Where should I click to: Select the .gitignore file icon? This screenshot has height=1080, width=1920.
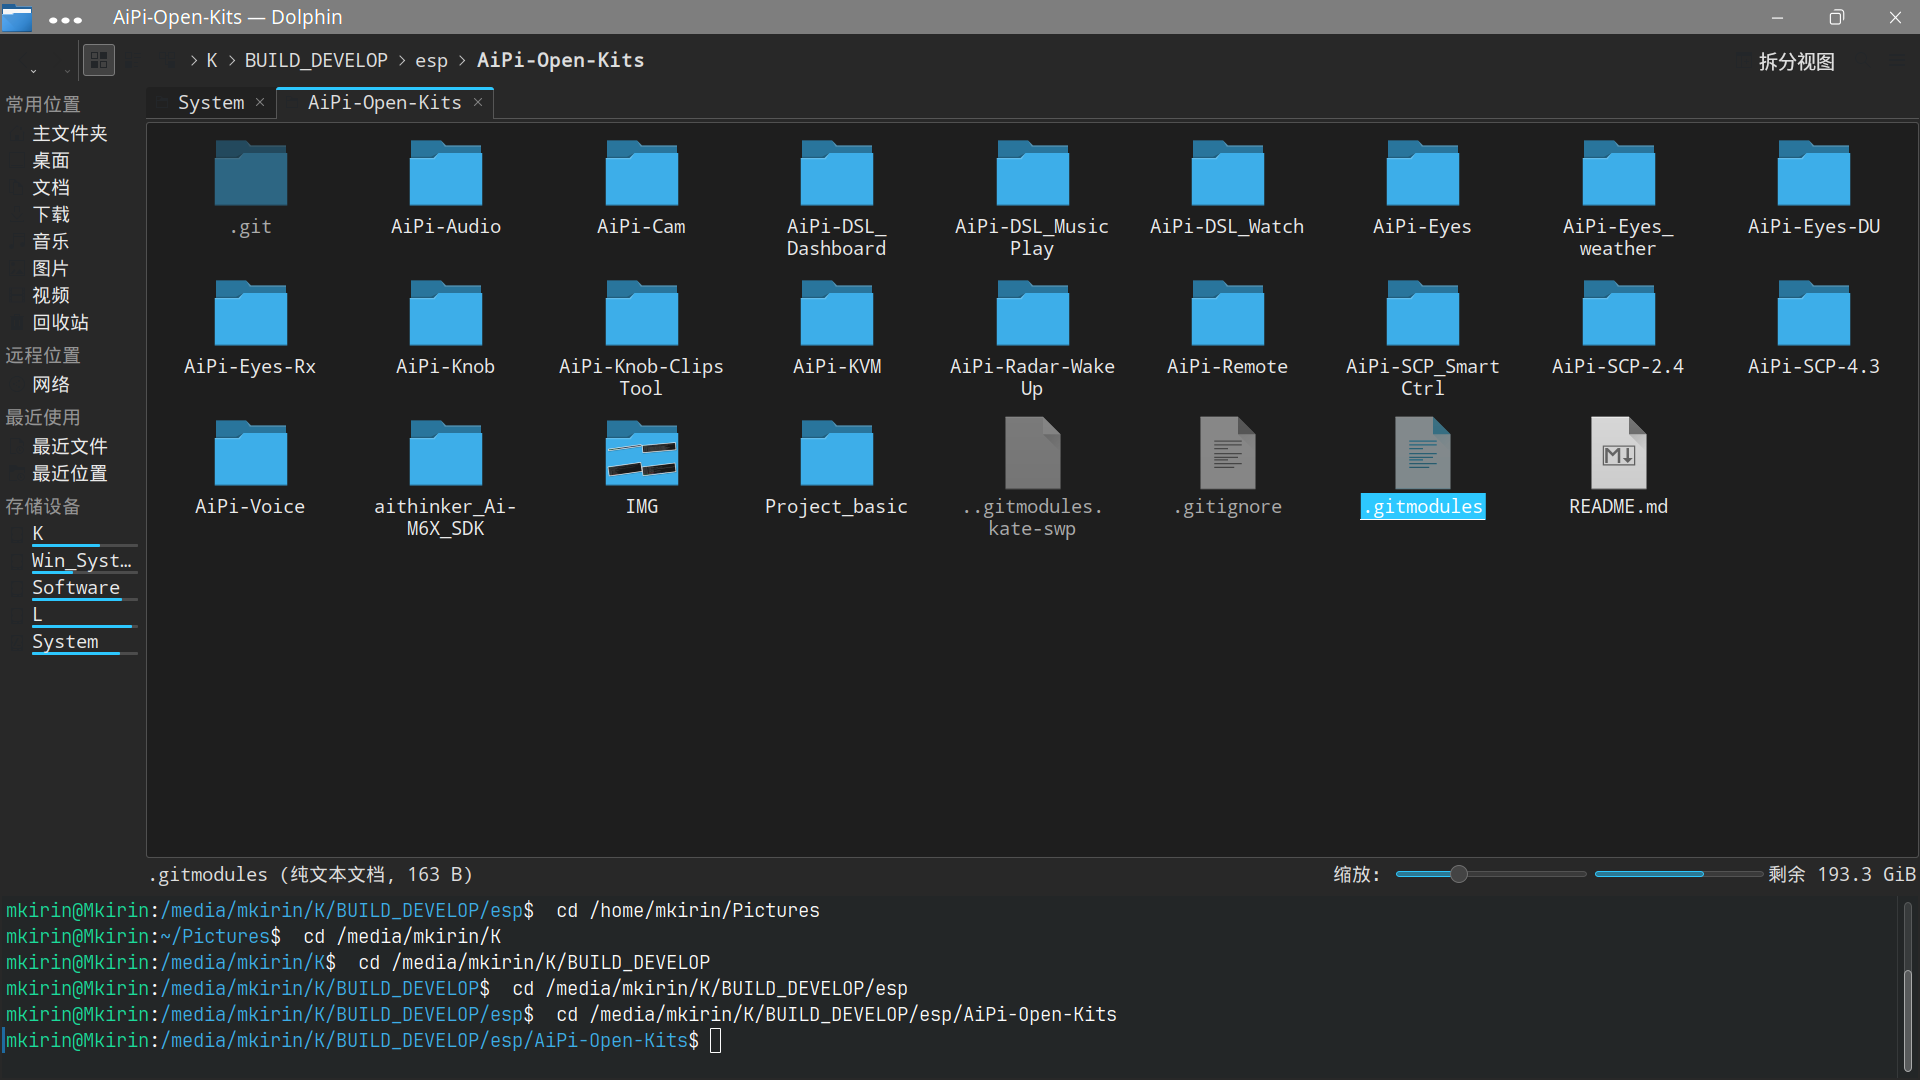click(1227, 453)
